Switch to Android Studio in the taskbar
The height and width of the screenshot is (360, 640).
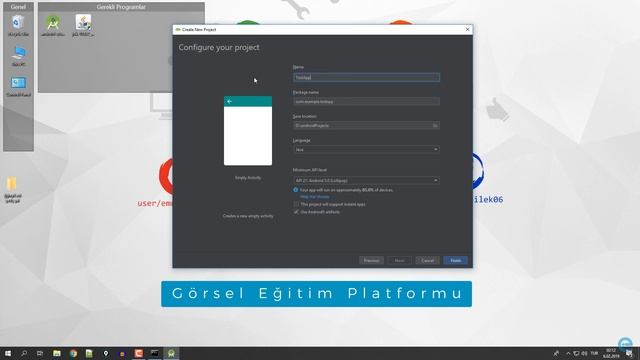171,353
